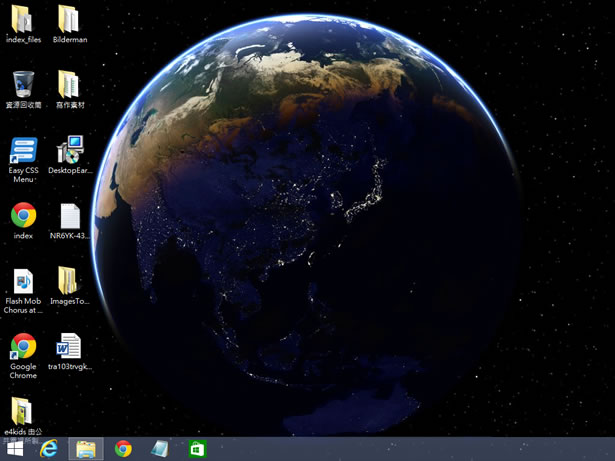615x461 pixels.
Task: Select the ImagesTo... folder icon
Action: pos(69,280)
